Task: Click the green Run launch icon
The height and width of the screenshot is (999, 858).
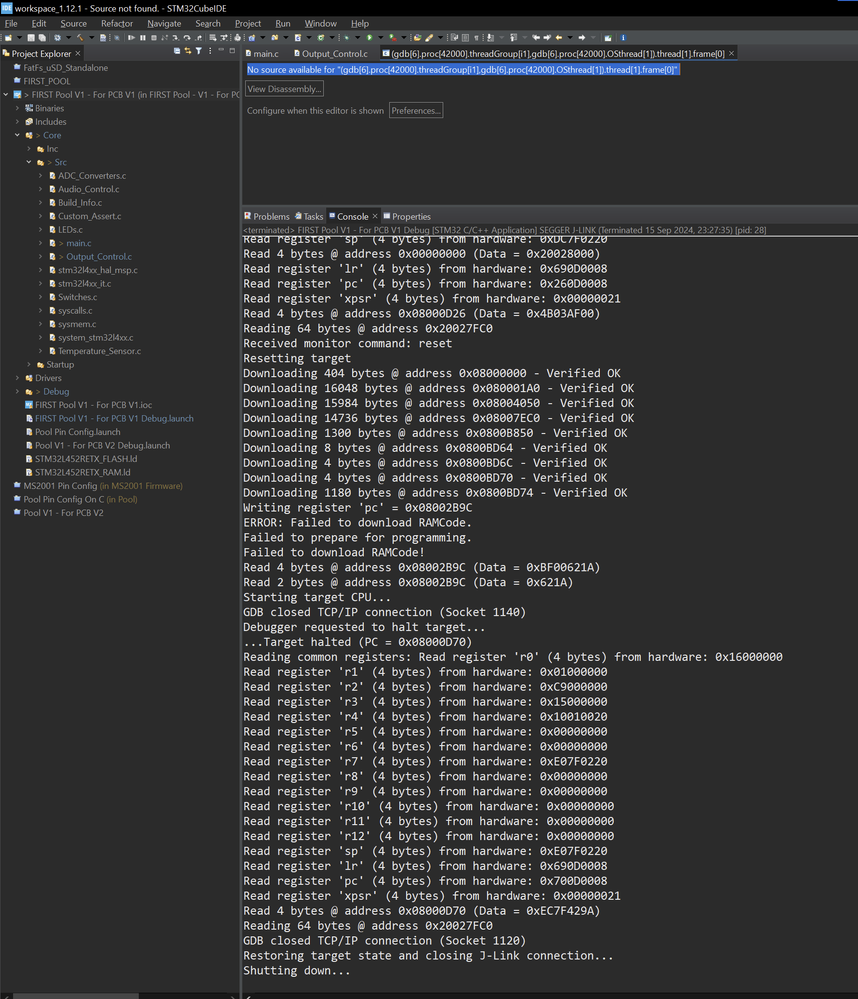Action: [369, 38]
